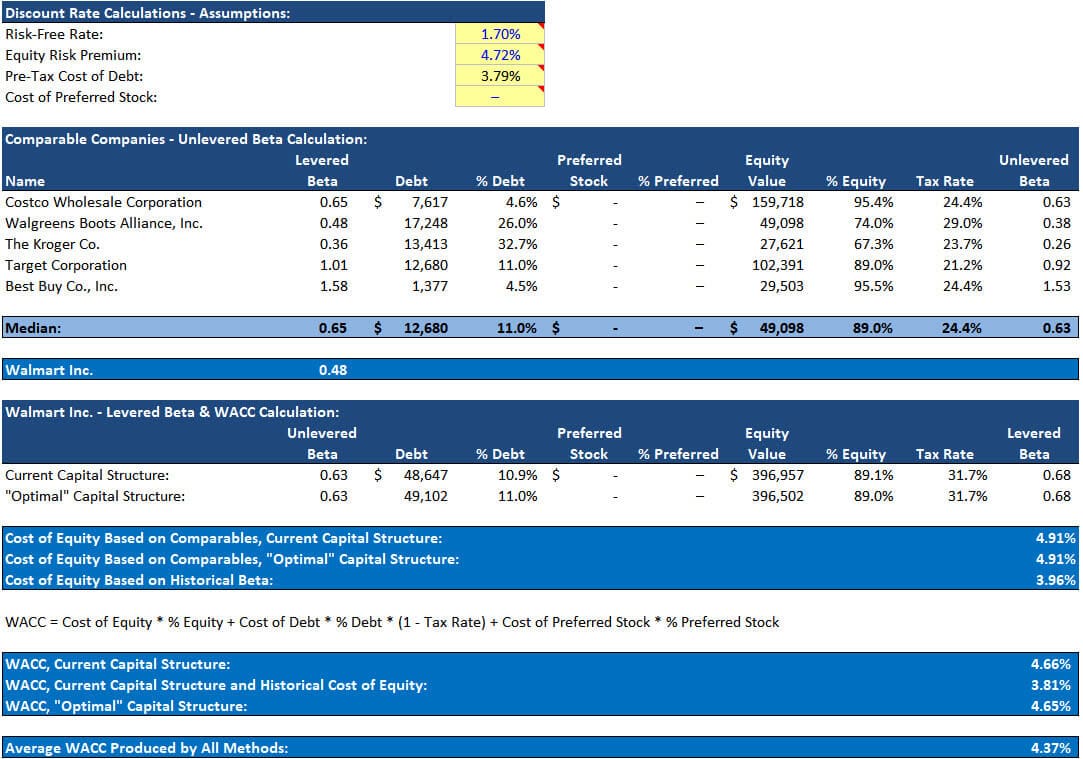Select Walmart Inc. historical beta value 0.48

(333, 369)
